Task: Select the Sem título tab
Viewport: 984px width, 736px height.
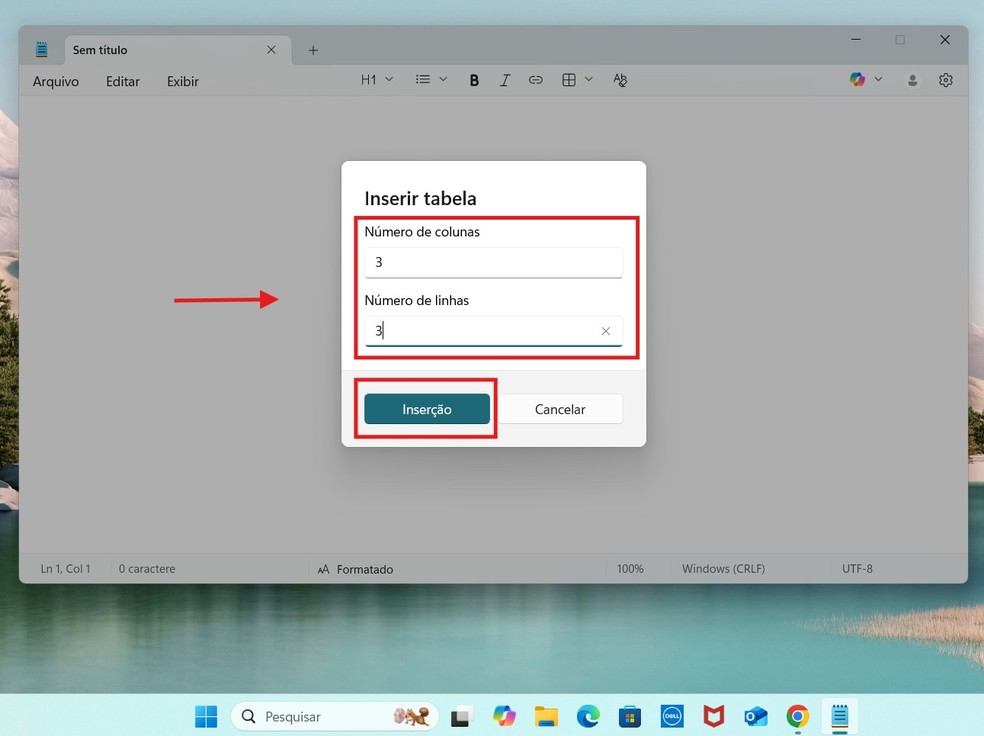Action: [x=178, y=50]
